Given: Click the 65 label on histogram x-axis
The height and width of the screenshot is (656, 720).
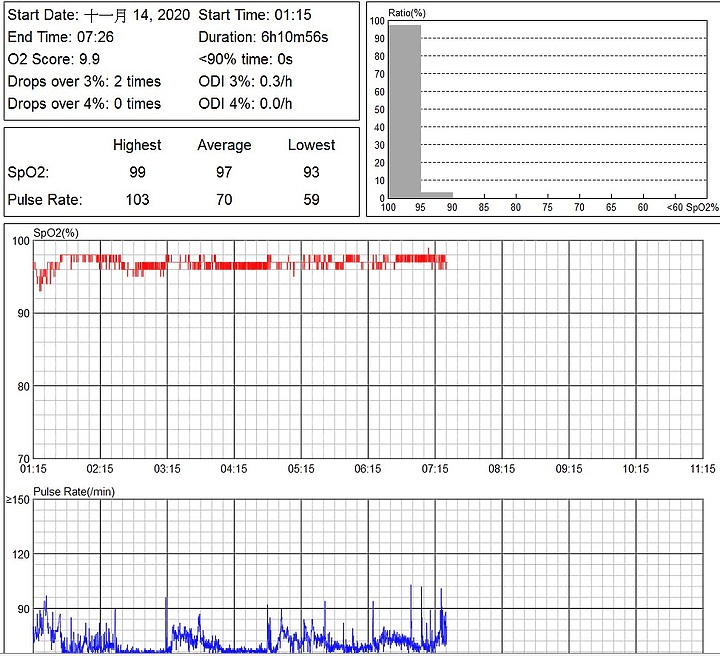Looking at the screenshot, I should [611, 207].
